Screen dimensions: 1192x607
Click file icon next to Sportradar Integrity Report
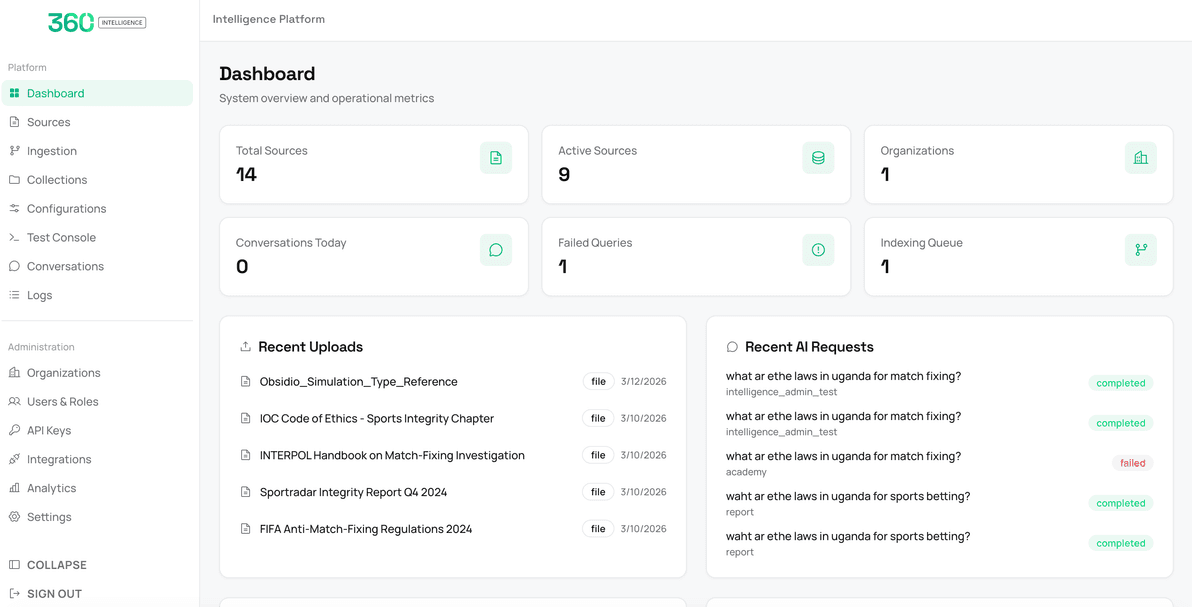246,492
